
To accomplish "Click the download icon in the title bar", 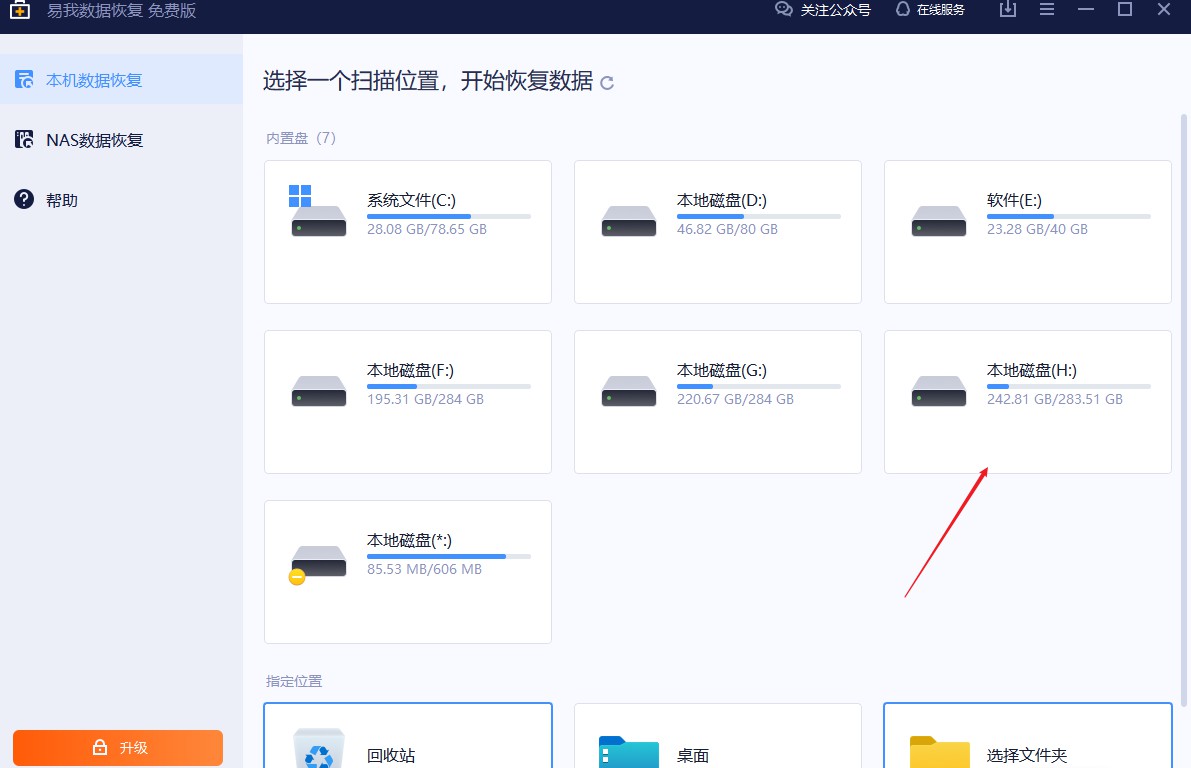I will coord(1007,9).
